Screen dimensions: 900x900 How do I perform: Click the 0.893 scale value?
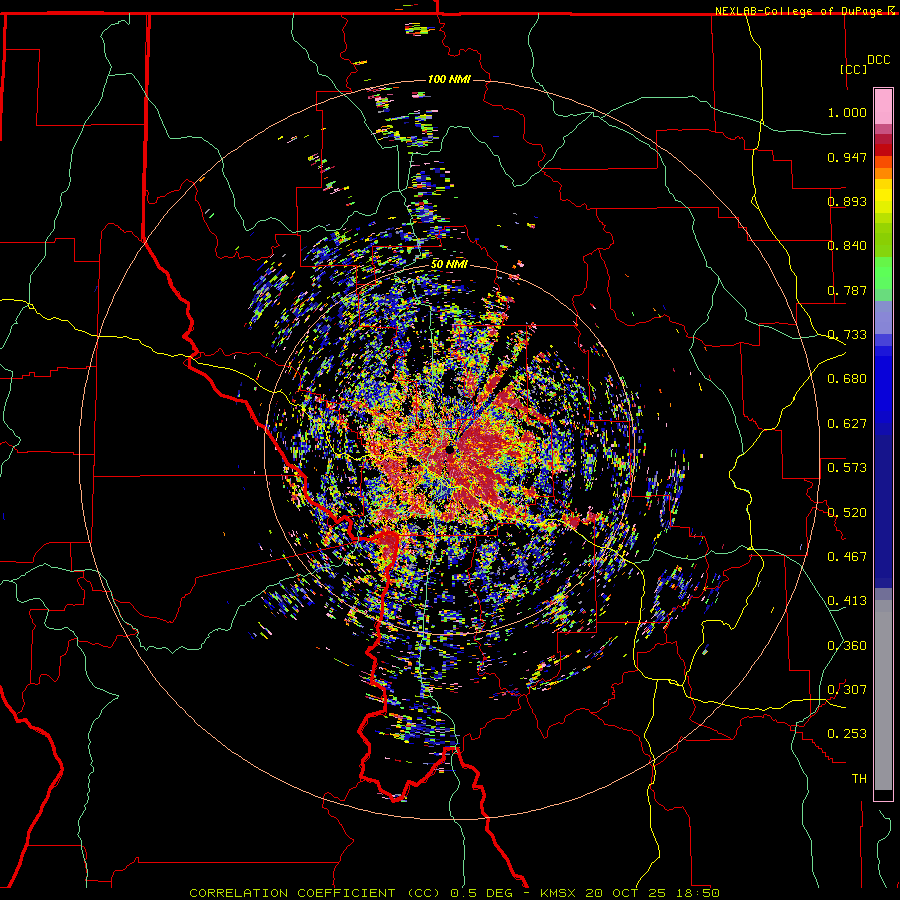[x=847, y=201]
